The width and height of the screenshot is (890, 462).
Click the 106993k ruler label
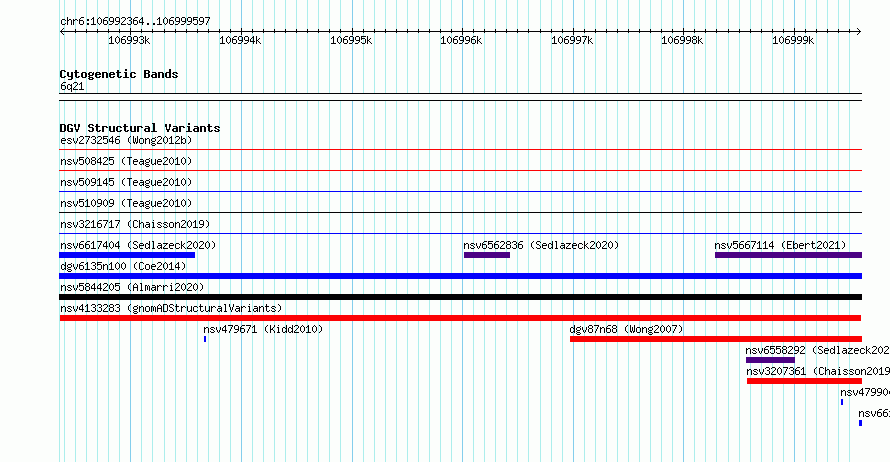pyautogui.click(x=129, y=40)
